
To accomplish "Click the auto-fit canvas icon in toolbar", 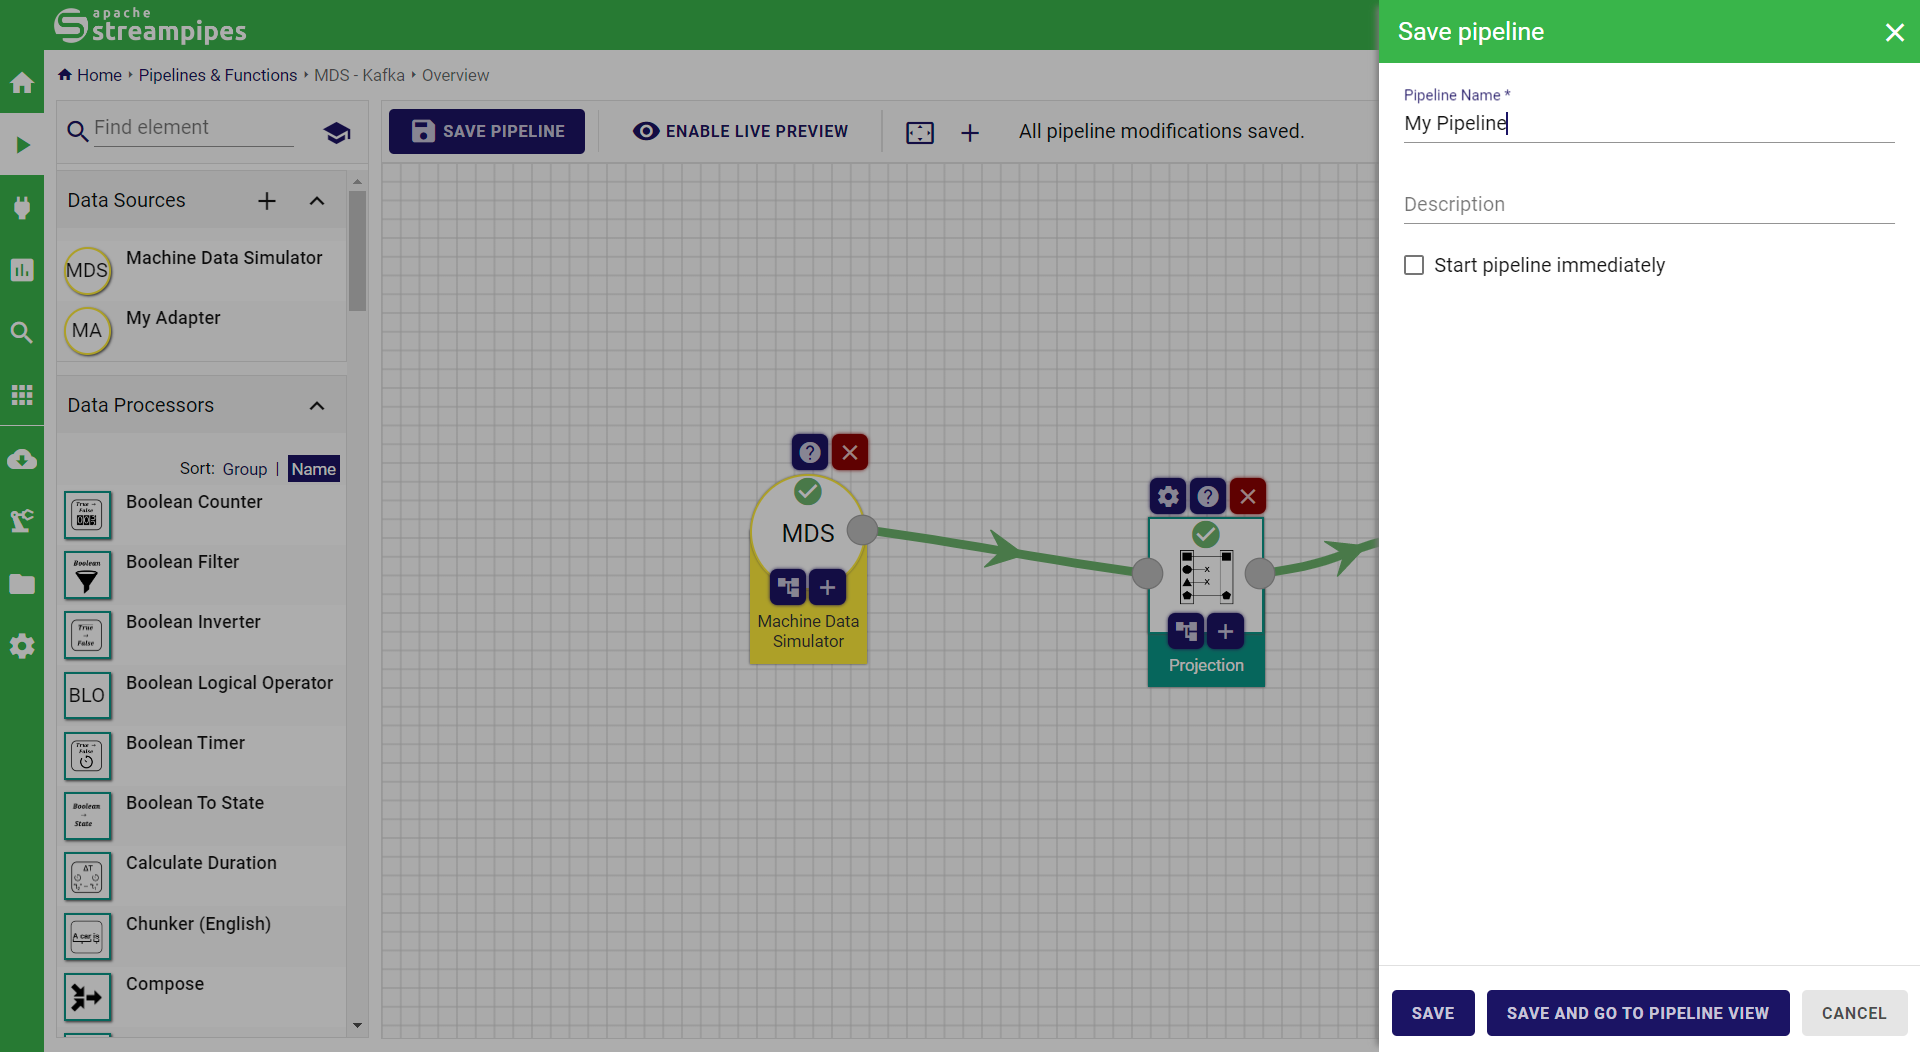I will (x=919, y=132).
